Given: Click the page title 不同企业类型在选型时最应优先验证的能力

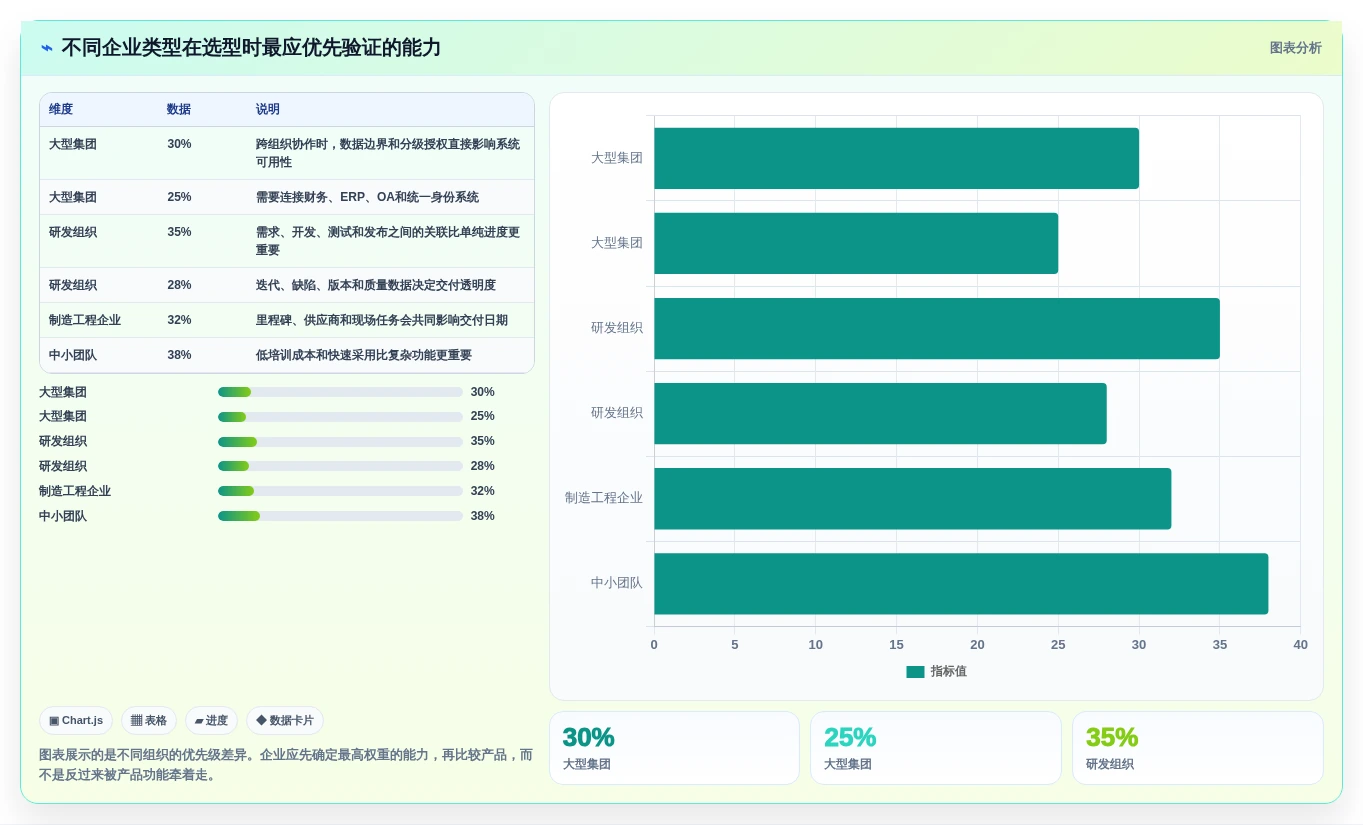Looking at the screenshot, I should pyautogui.click(x=251, y=48).
